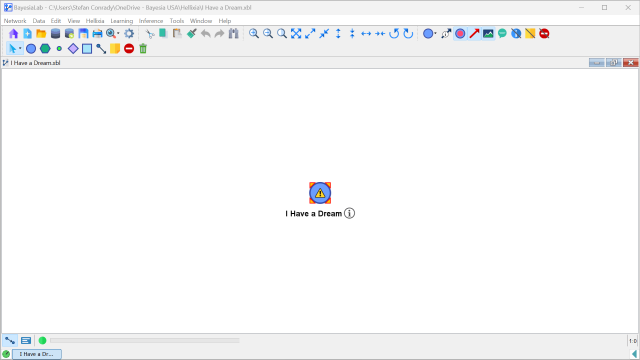Click the search magnifier toolbar icon

click(110, 33)
